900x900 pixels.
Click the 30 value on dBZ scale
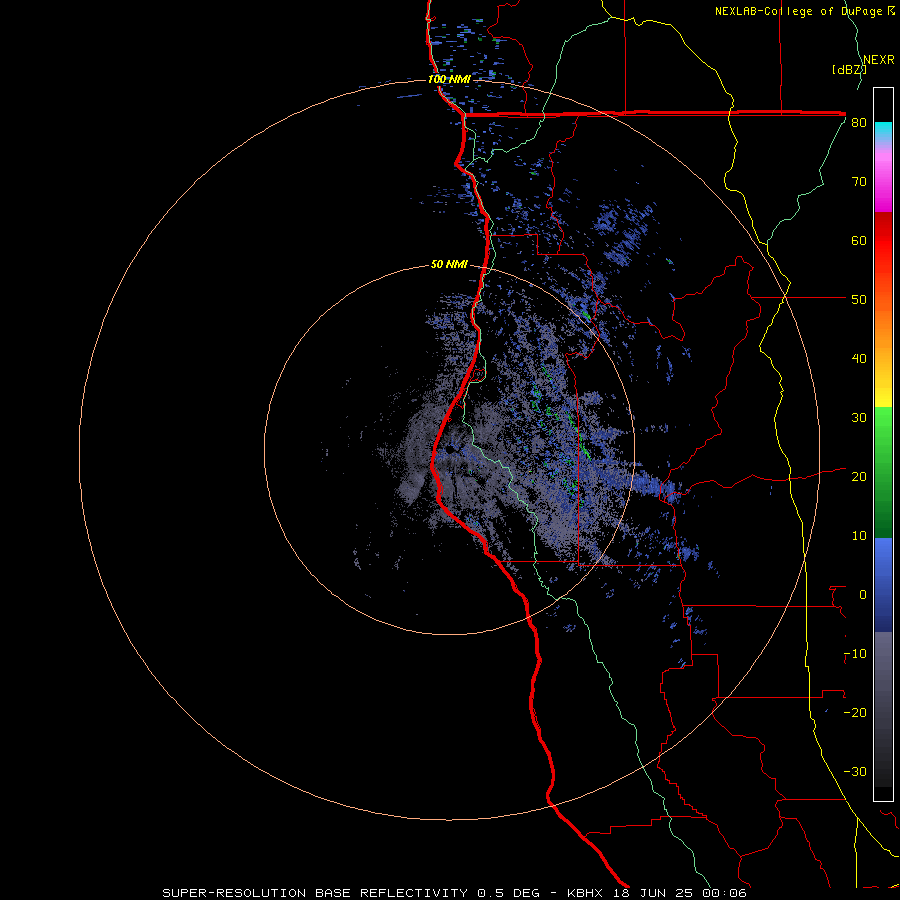(x=859, y=418)
